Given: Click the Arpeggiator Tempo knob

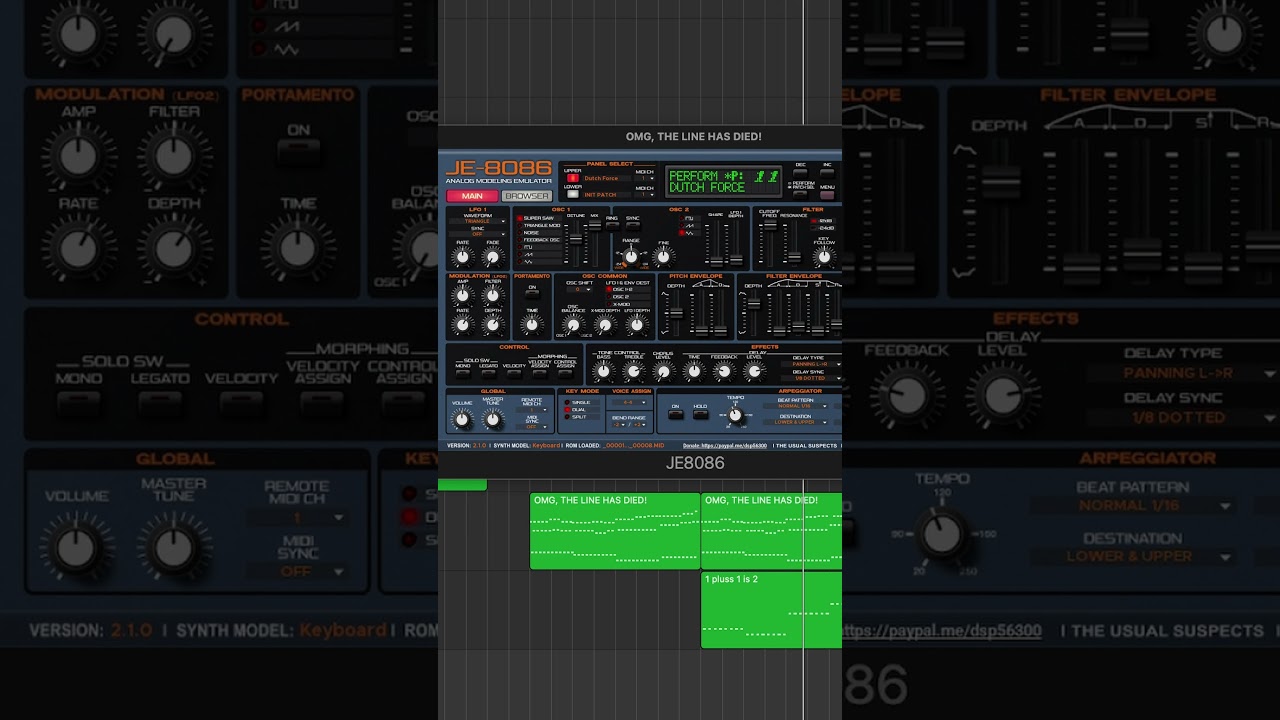Looking at the screenshot, I should pyautogui.click(x=735, y=415).
